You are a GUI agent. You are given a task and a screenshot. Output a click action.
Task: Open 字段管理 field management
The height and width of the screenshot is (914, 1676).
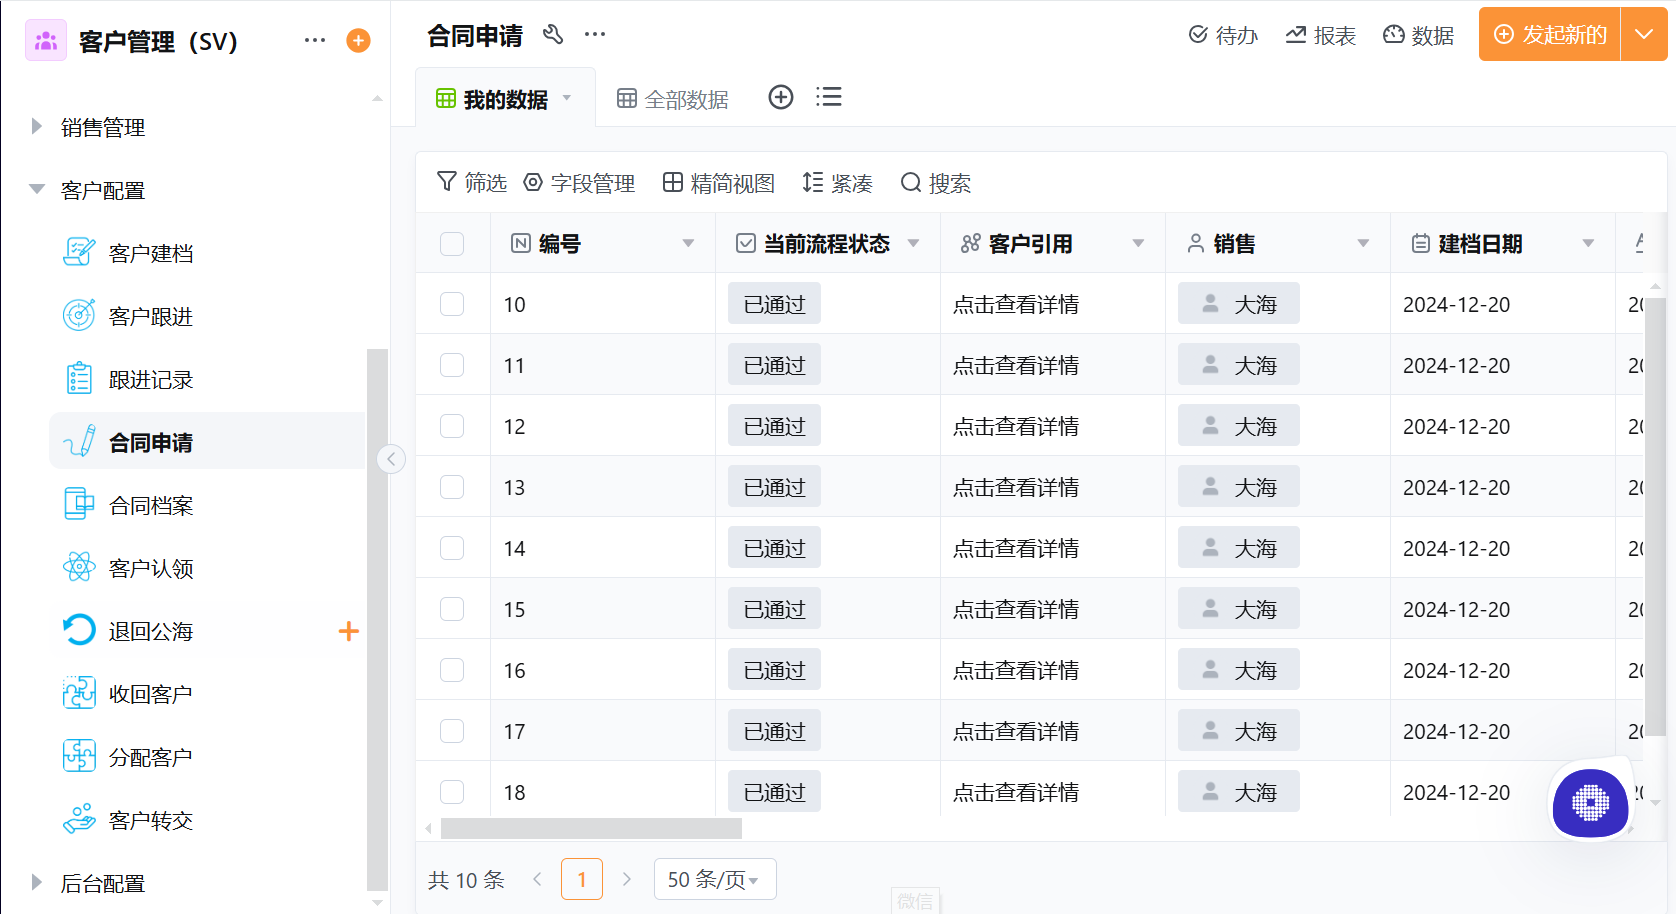(x=580, y=183)
